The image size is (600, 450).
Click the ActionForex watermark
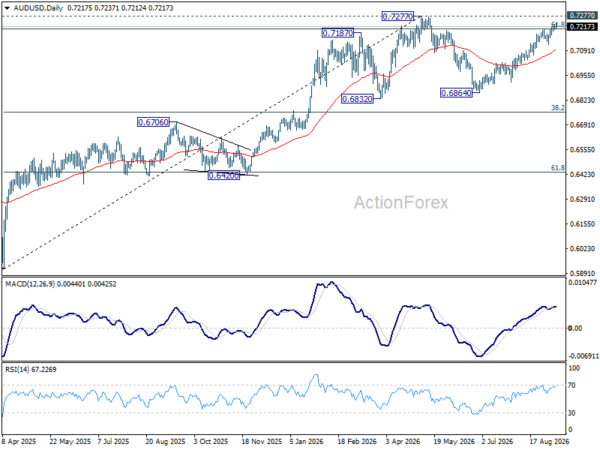coord(401,202)
